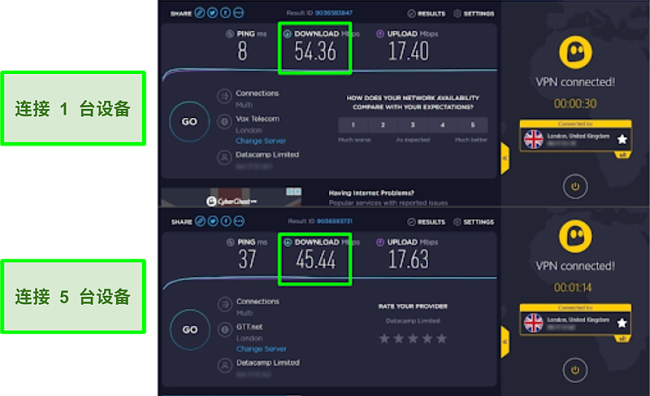Click user icon beside Datacamp Limited in Vox panel
This screenshot has width=650, height=396.
click(224, 158)
